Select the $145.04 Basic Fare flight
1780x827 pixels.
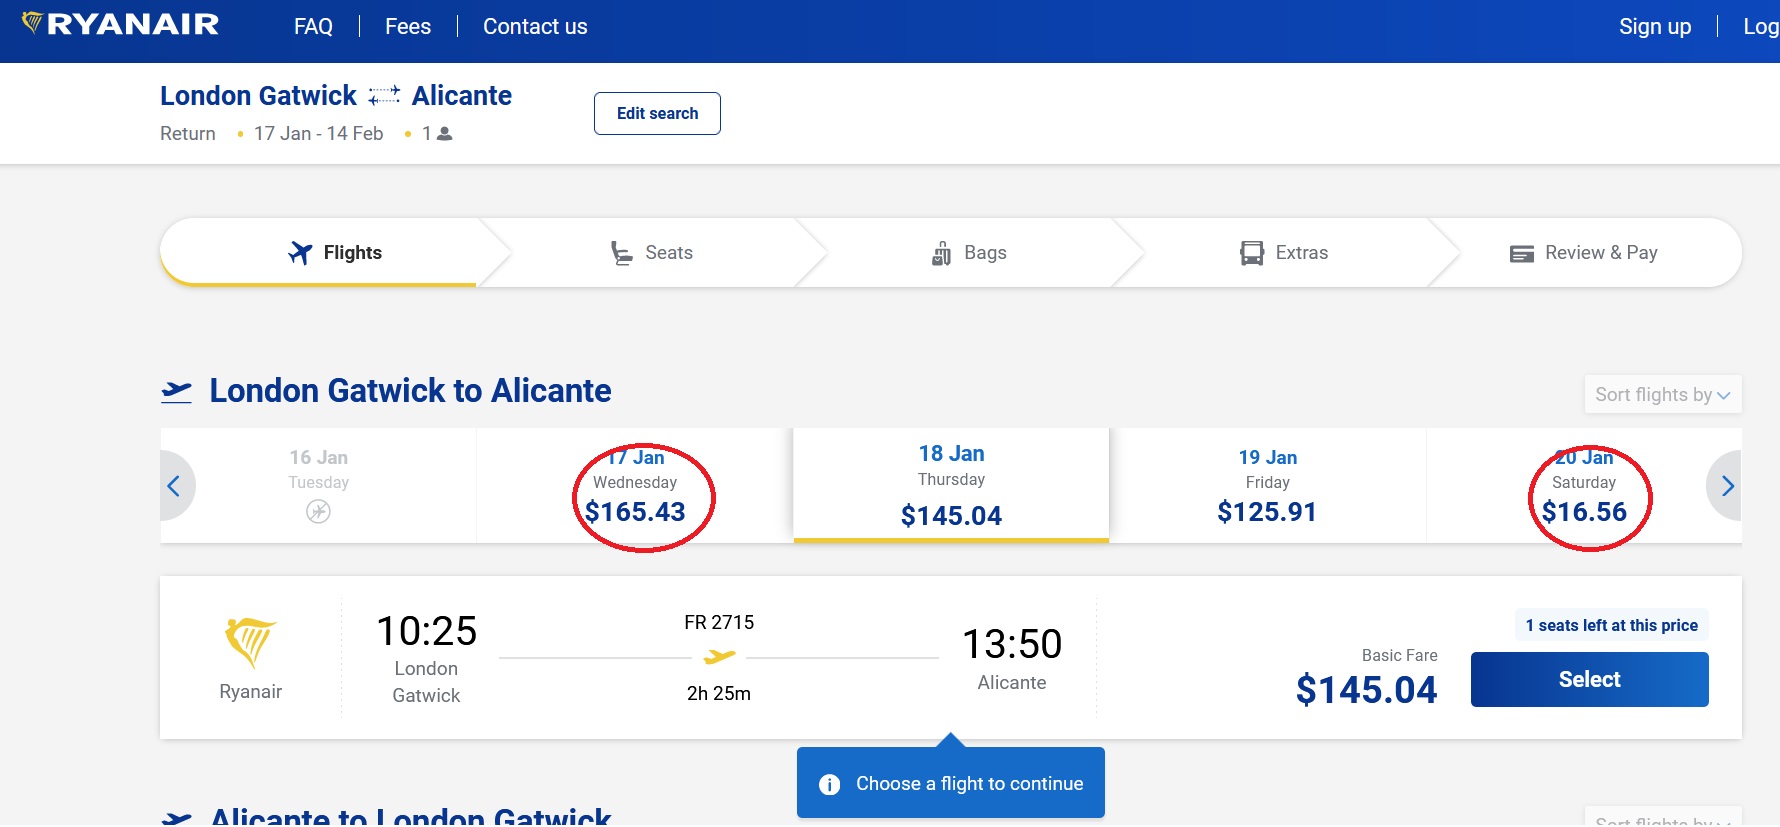coord(1589,680)
